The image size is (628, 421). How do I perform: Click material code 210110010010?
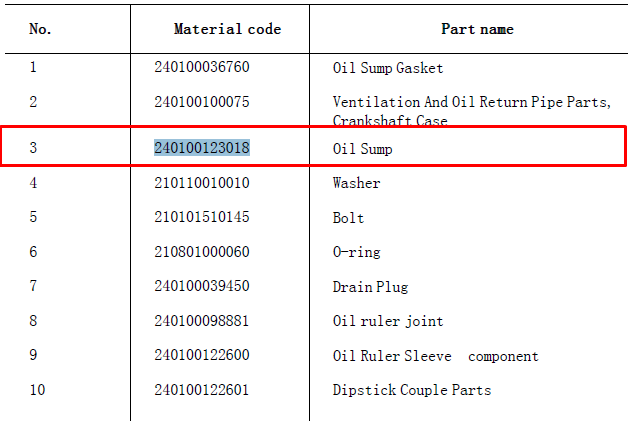click(x=202, y=183)
